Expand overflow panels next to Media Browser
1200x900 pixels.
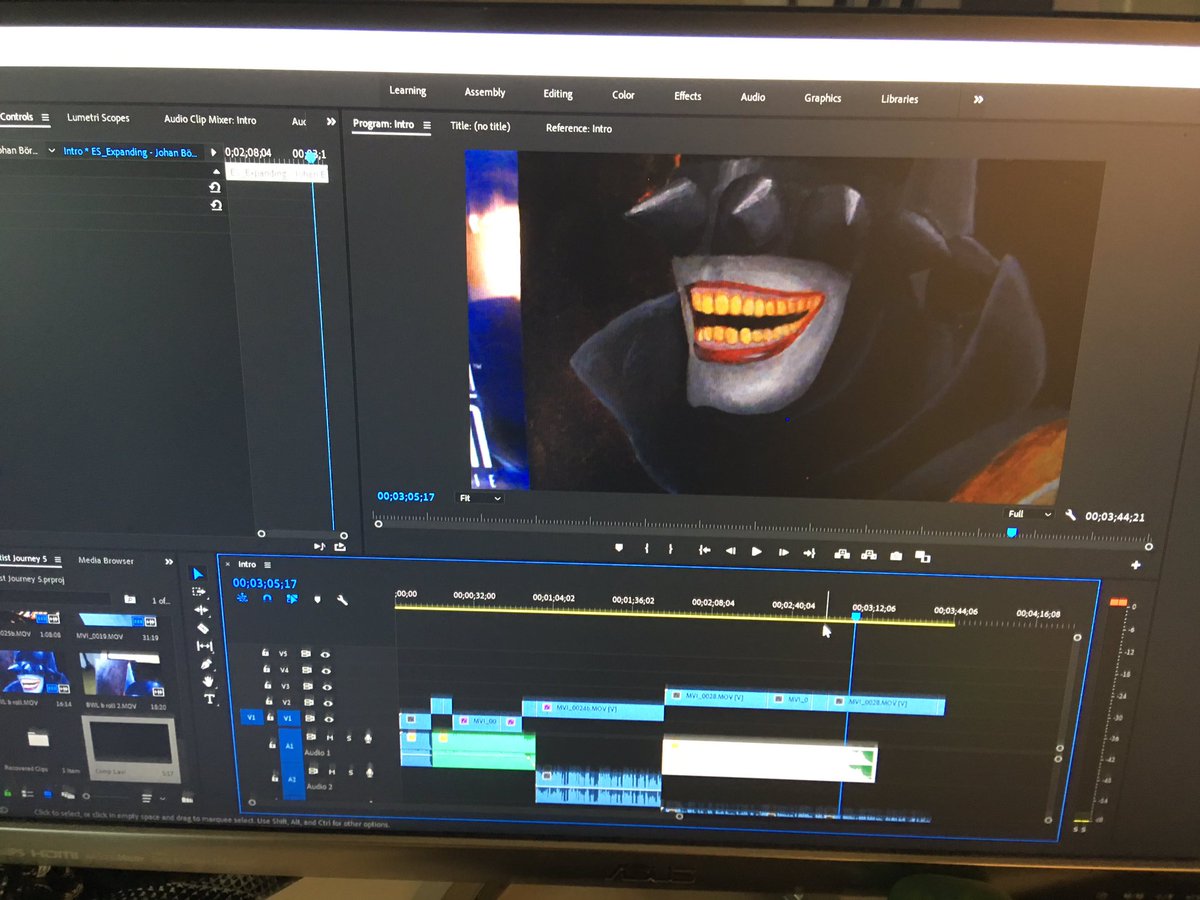coord(169,562)
